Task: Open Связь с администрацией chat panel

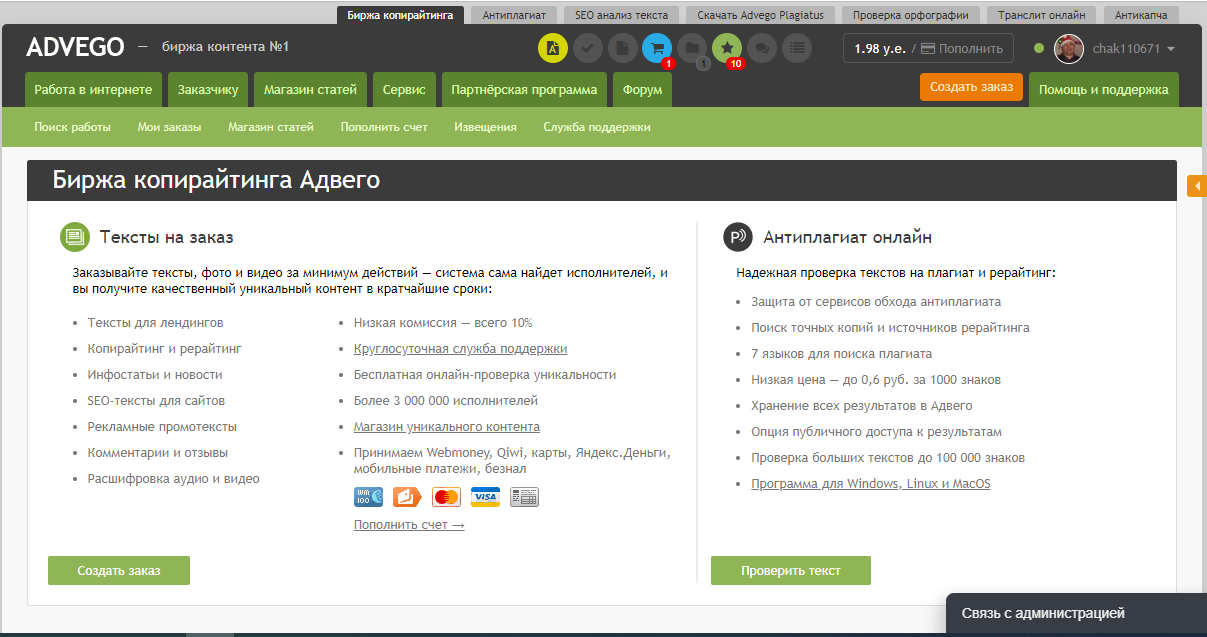Action: point(1076,614)
